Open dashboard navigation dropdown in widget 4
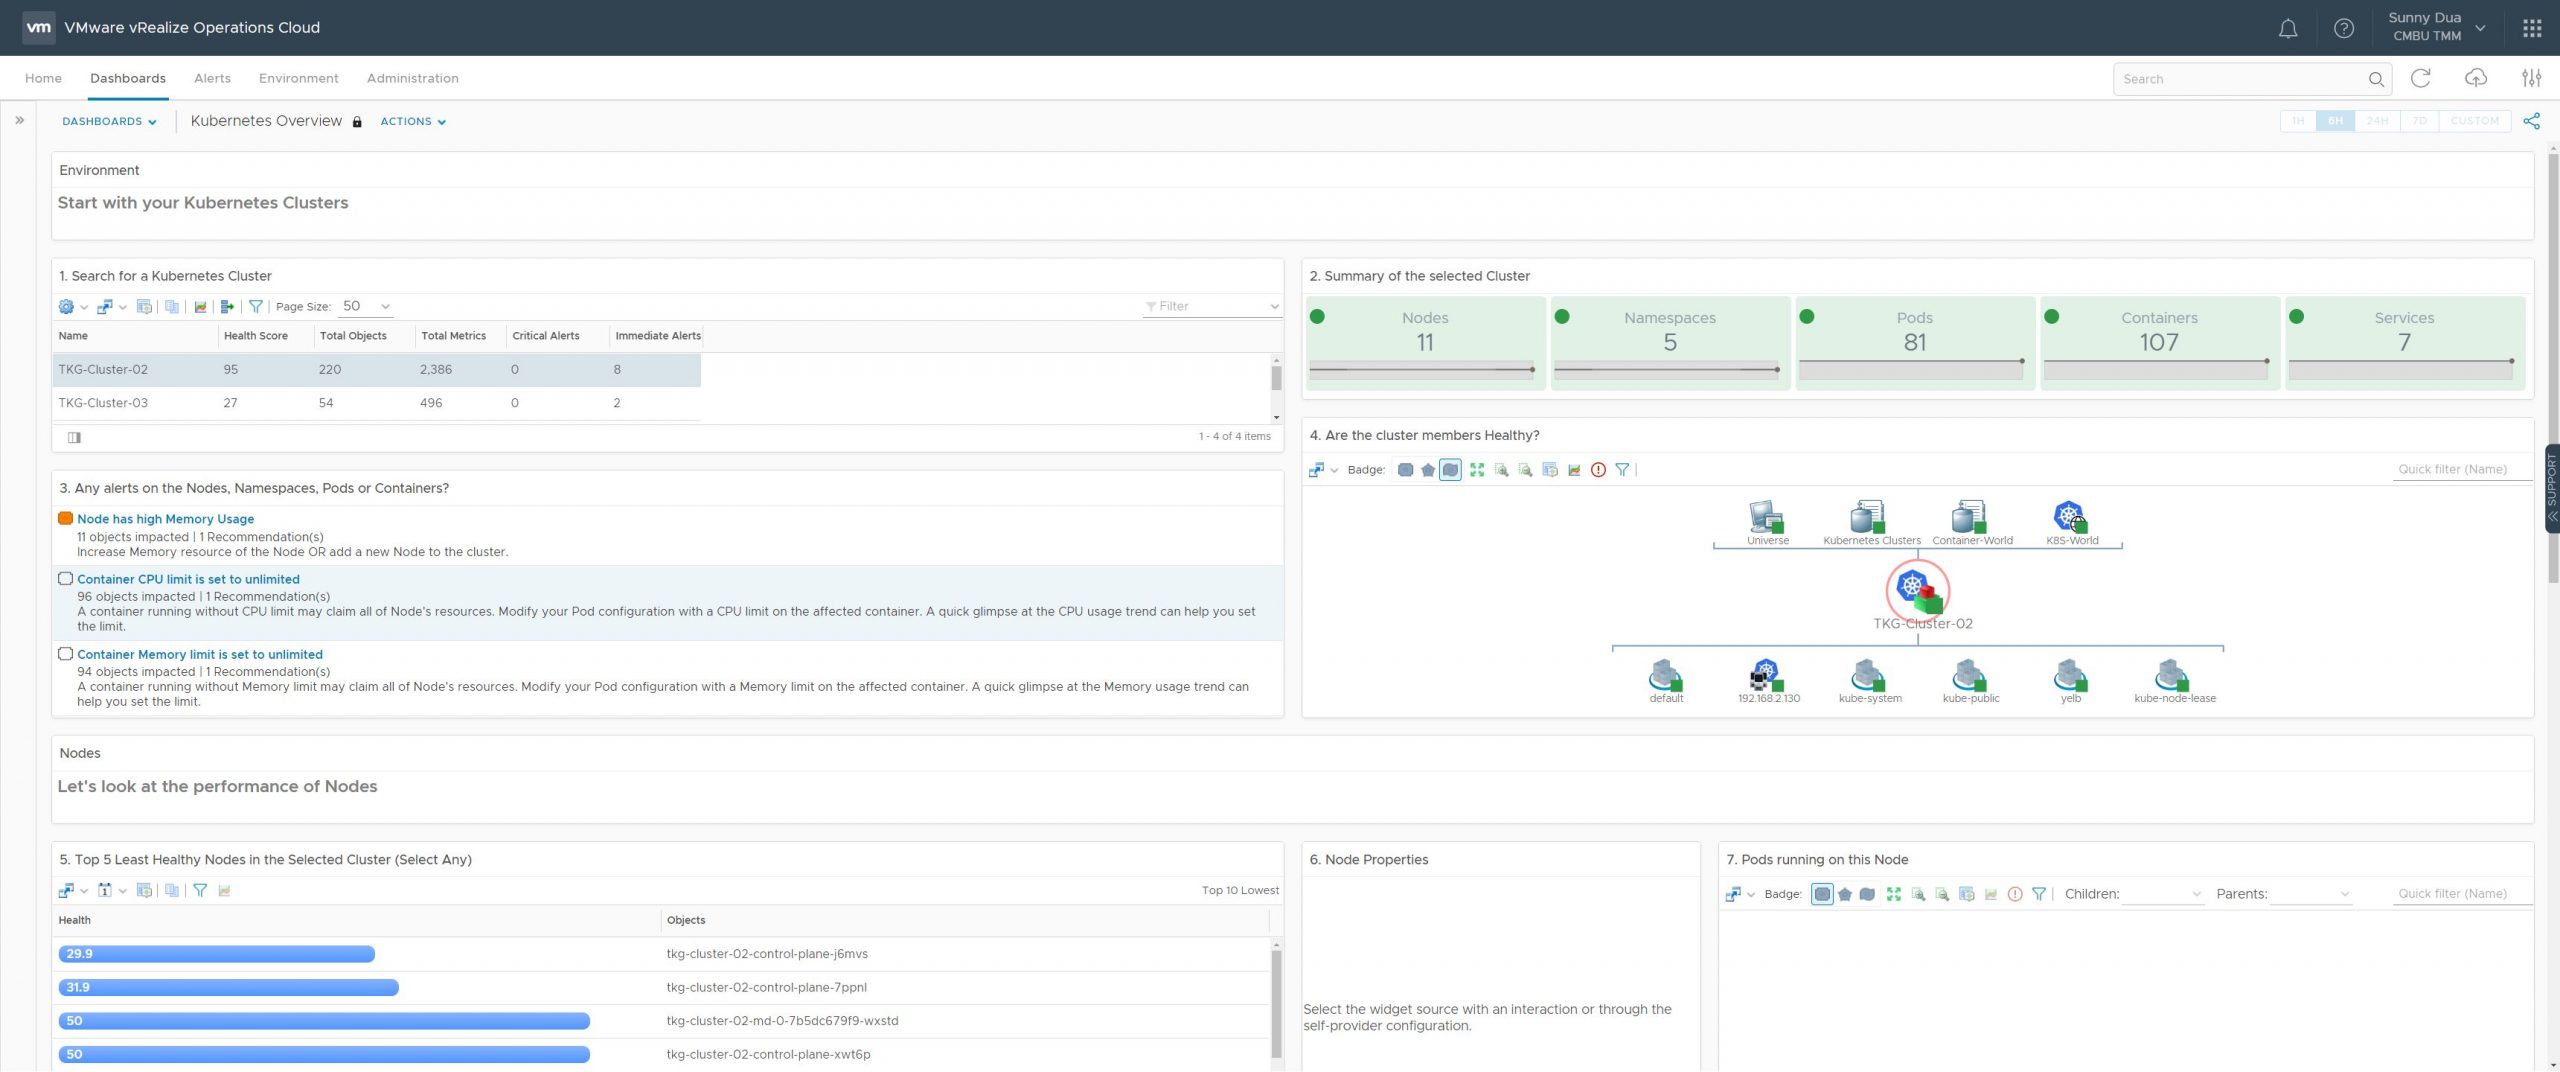 coord(1323,470)
